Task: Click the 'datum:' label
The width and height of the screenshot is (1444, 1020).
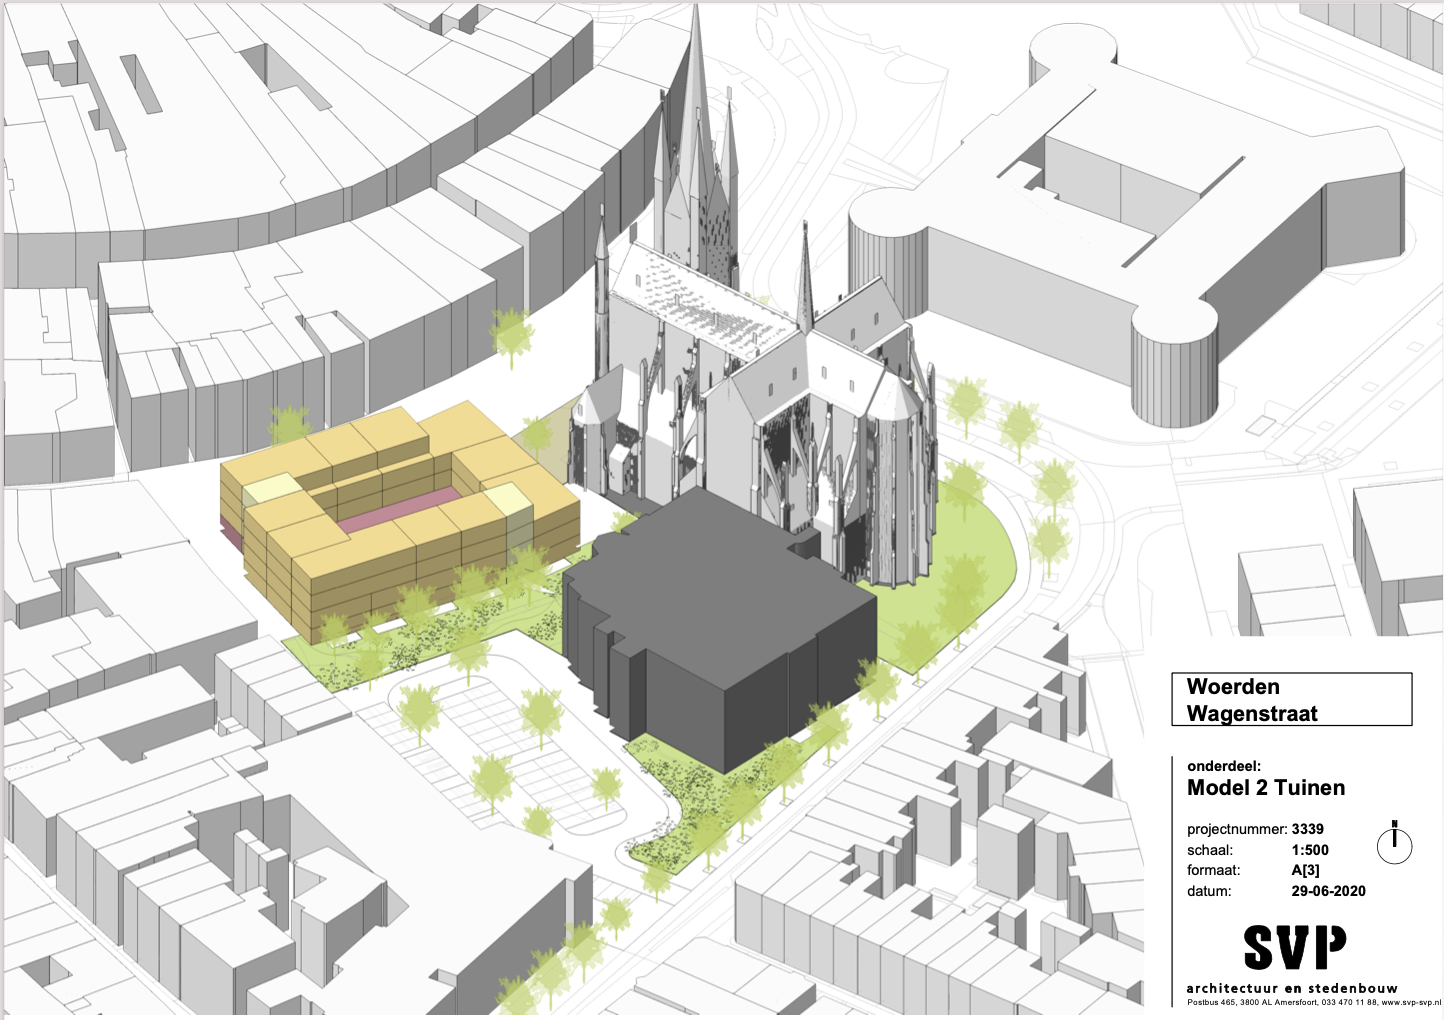Action: point(1209,891)
